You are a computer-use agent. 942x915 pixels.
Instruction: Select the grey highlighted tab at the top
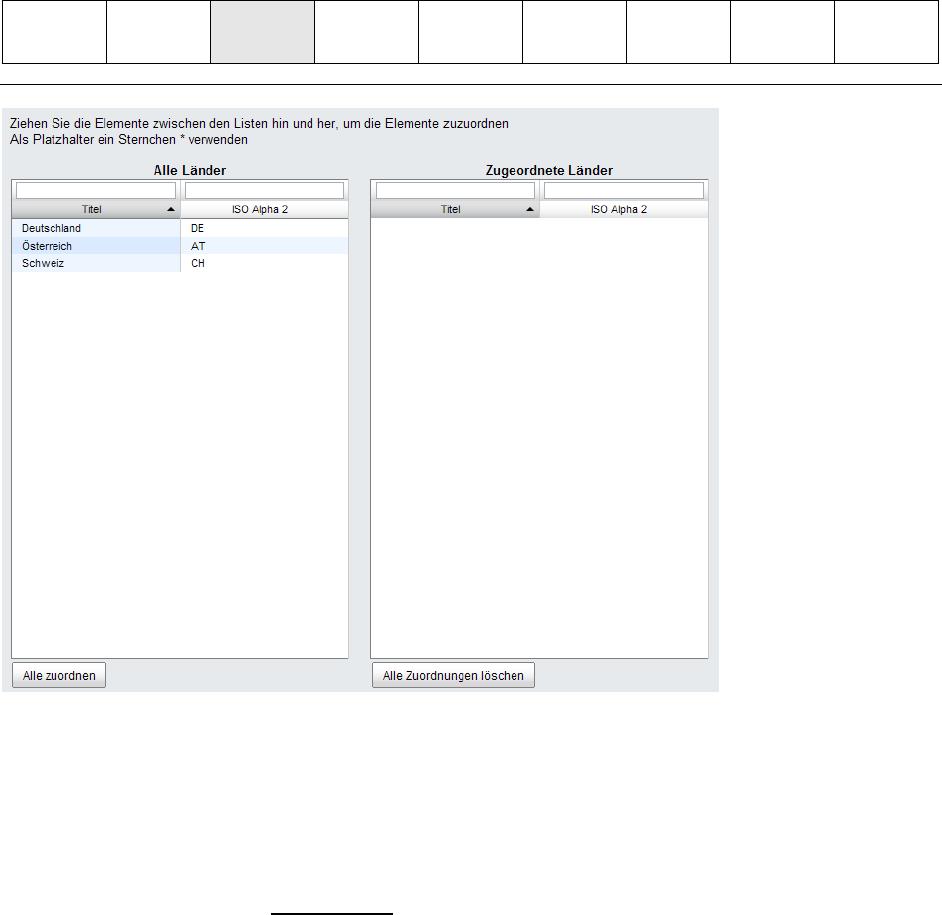[x=262, y=32]
